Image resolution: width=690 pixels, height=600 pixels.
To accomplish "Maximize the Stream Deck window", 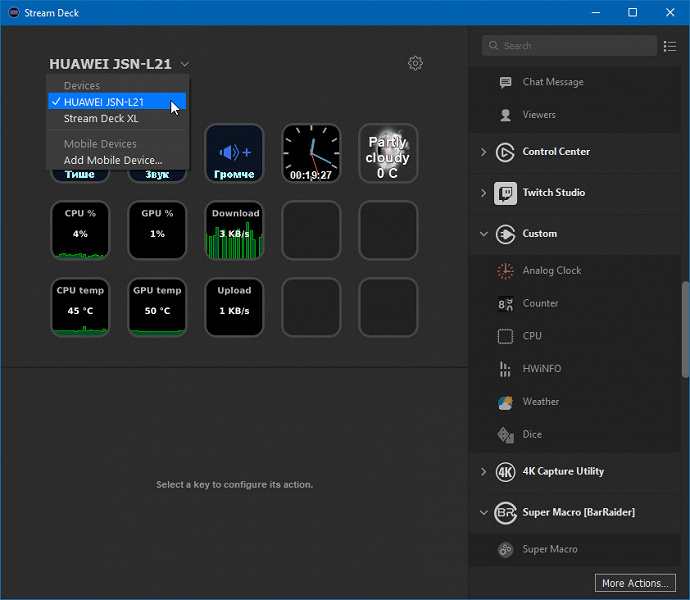I will (x=632, y=12).
